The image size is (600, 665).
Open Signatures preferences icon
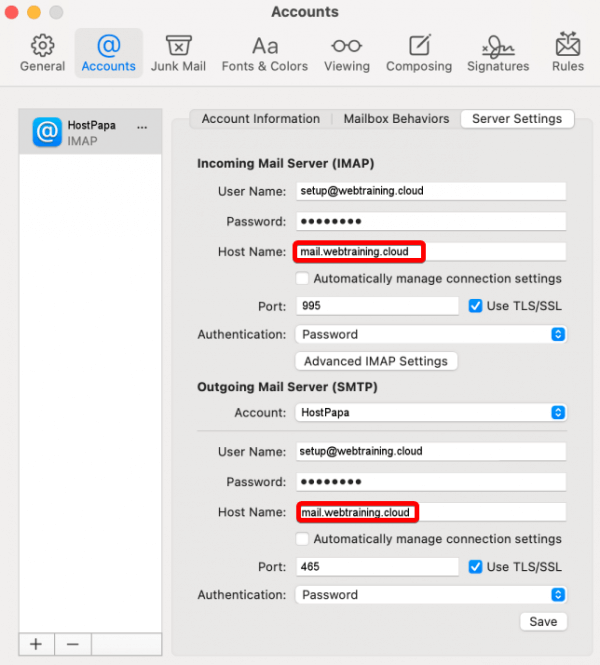498,46
